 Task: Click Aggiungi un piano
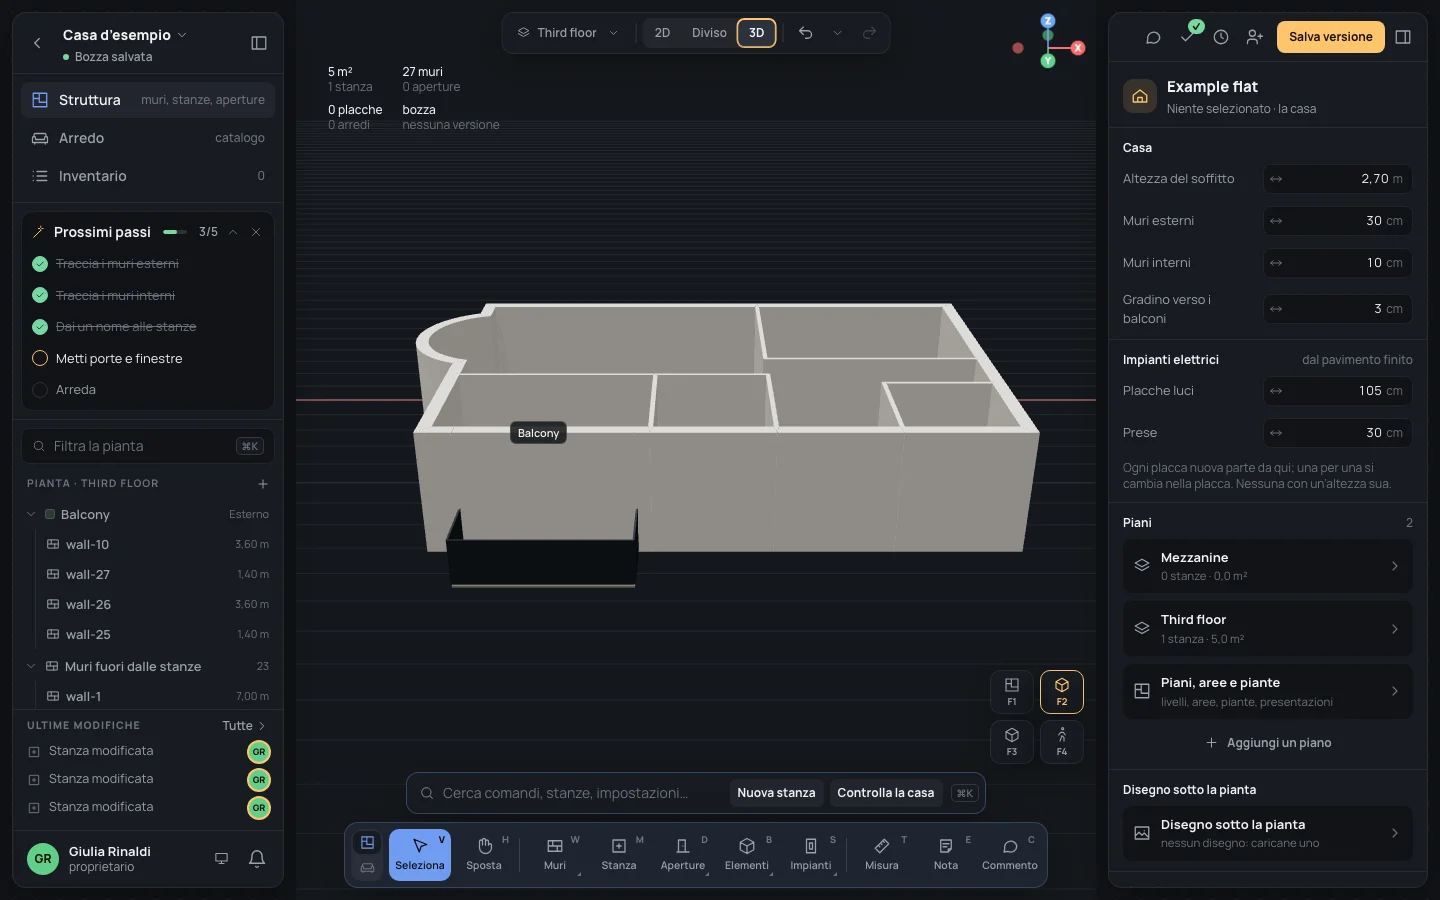pyautogui.click(x=1268, y=743)
